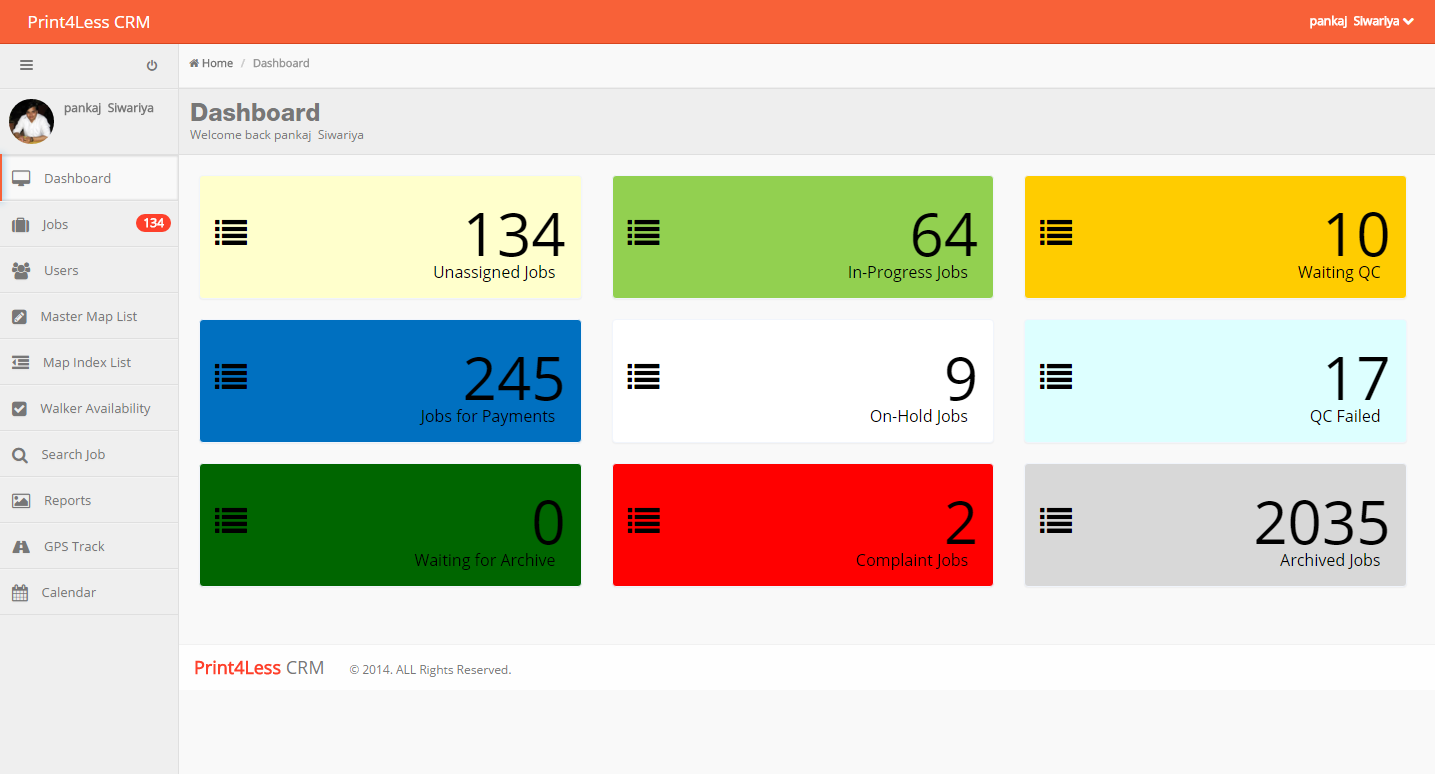
Task: Click the Print4Less CRM header brand
Action: 89,22
